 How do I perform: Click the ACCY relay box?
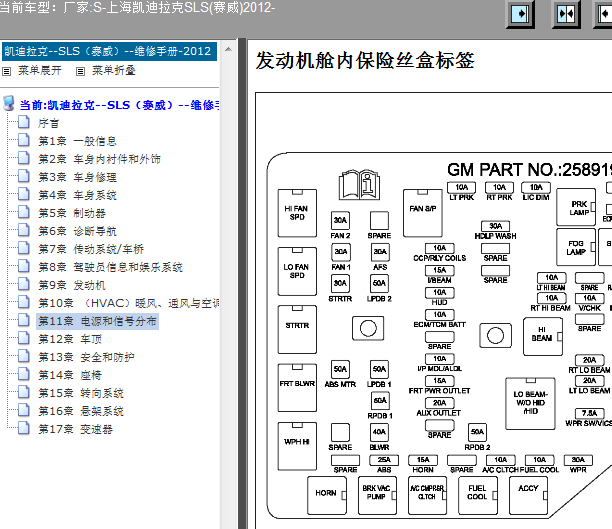[x=528, y=495]
